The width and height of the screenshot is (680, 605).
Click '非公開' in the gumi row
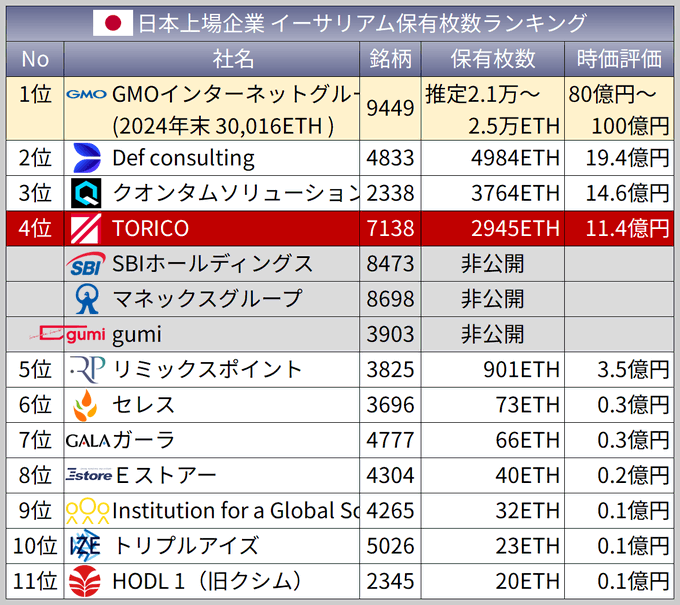point(493,334)
